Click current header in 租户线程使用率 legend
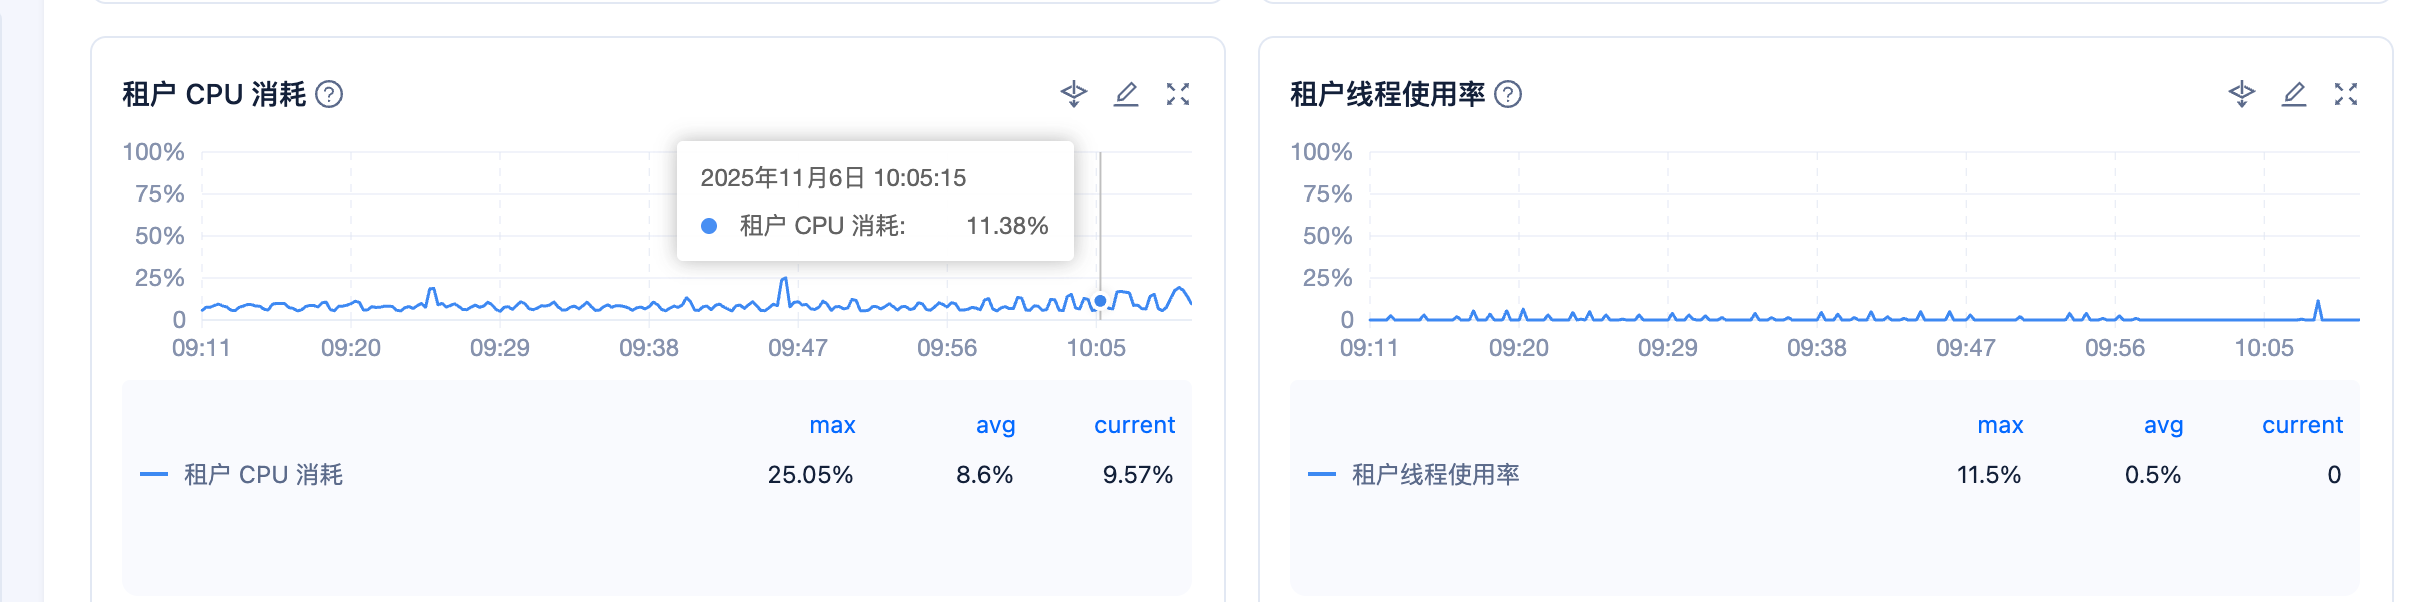 [x=2302, y=425]
